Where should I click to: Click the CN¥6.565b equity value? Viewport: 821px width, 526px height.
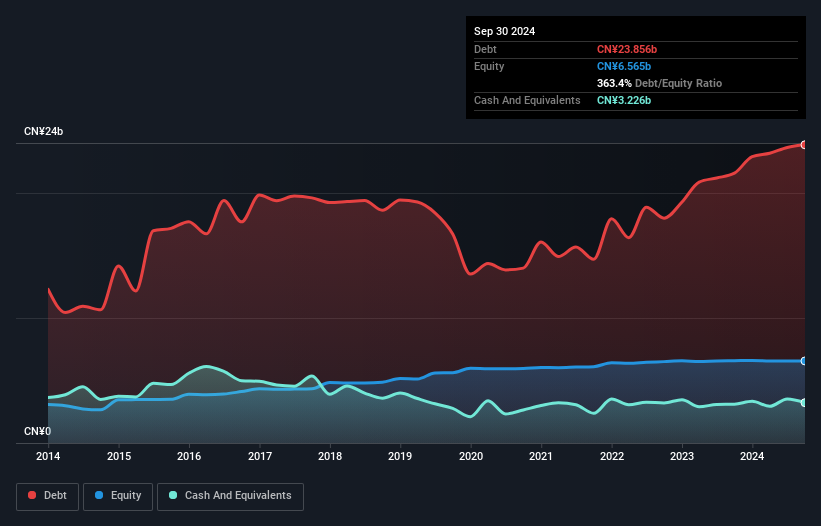(624, 66)
